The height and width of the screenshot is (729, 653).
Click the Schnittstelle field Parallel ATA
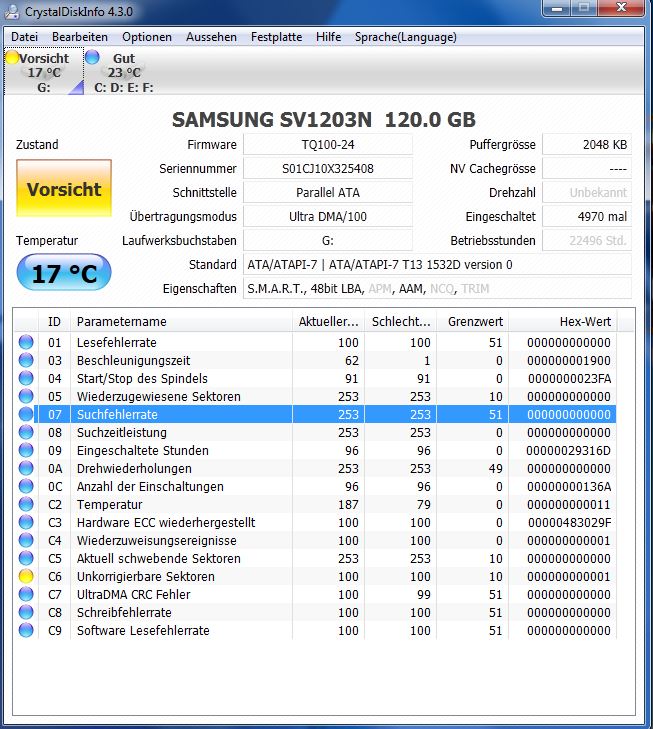(328, 192)
